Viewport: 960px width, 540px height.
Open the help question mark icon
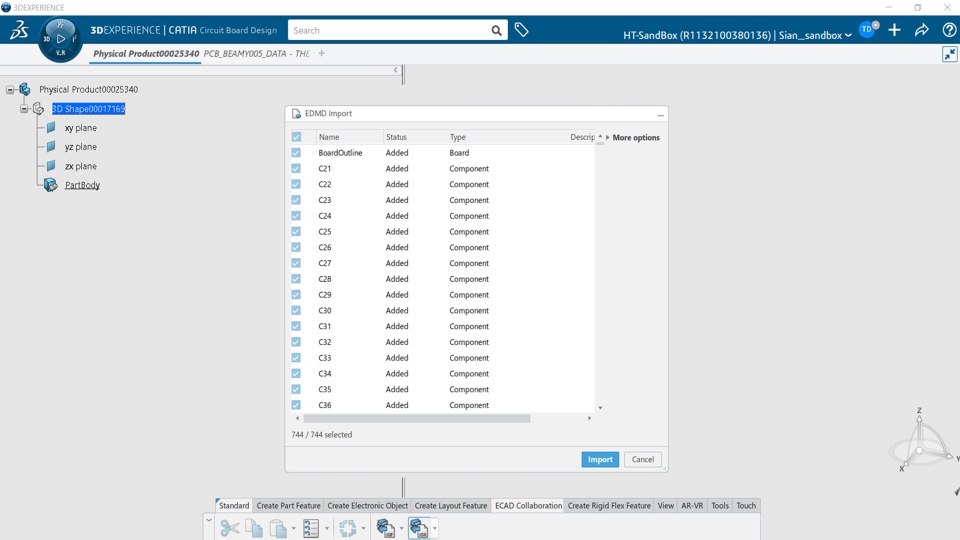[949, 29]
